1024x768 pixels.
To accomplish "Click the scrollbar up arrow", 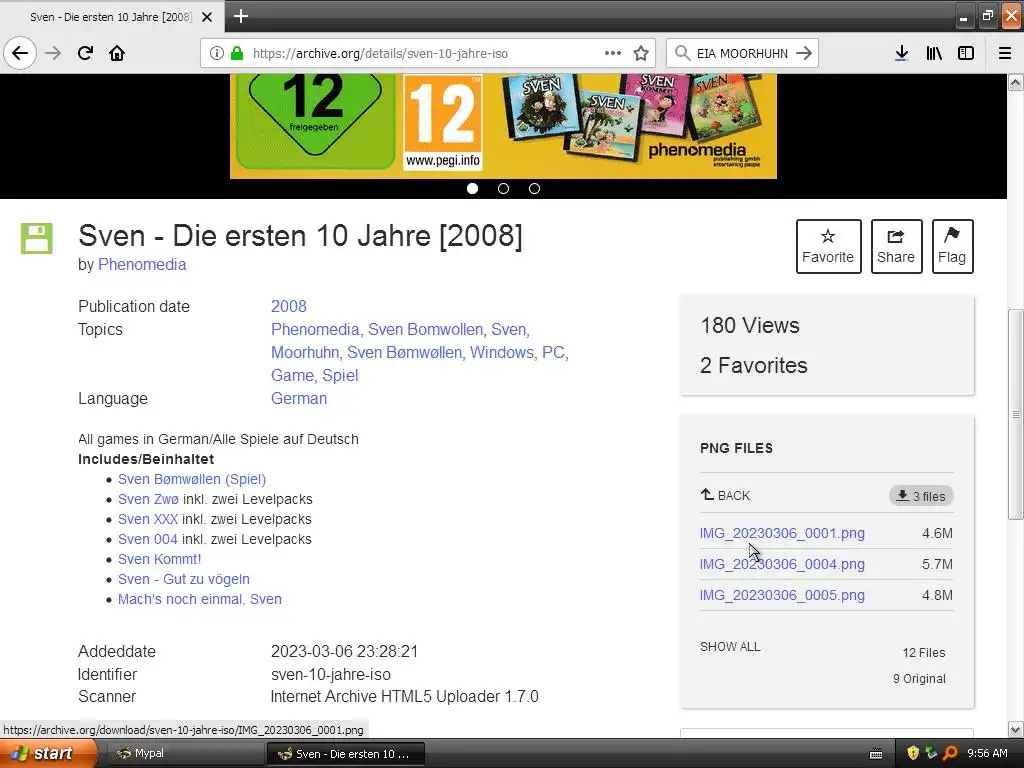I will pyautogui.click(x=1015, y=82).
